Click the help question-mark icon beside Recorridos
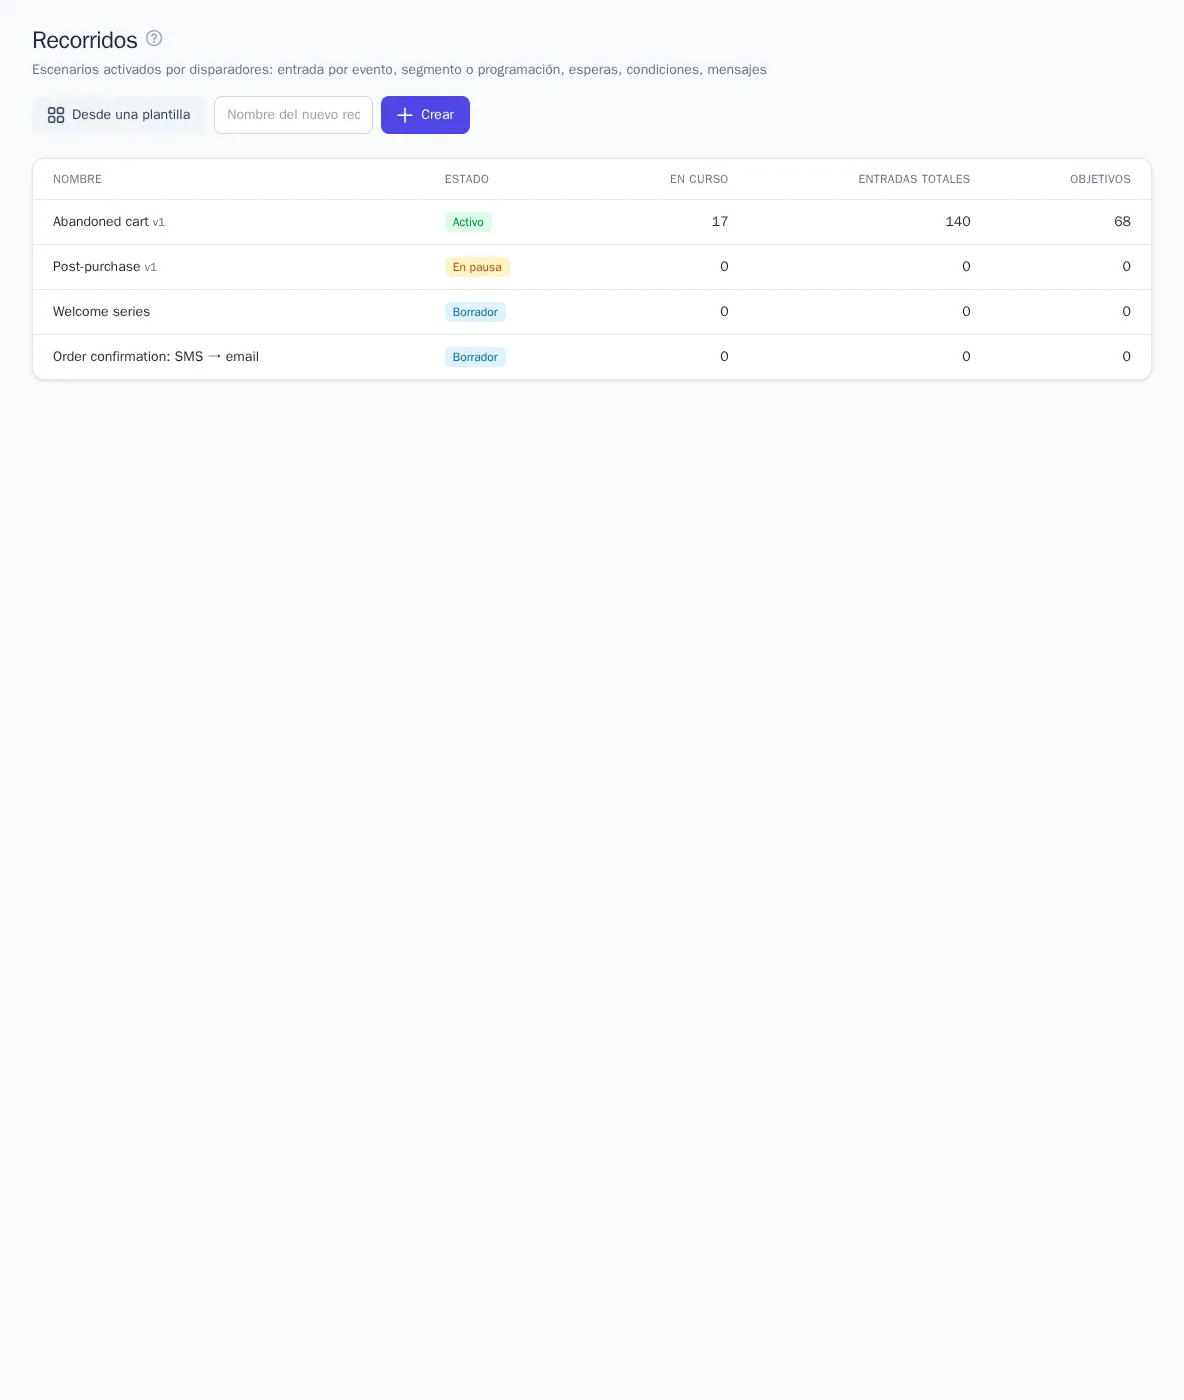 click(x=154, y=38)
